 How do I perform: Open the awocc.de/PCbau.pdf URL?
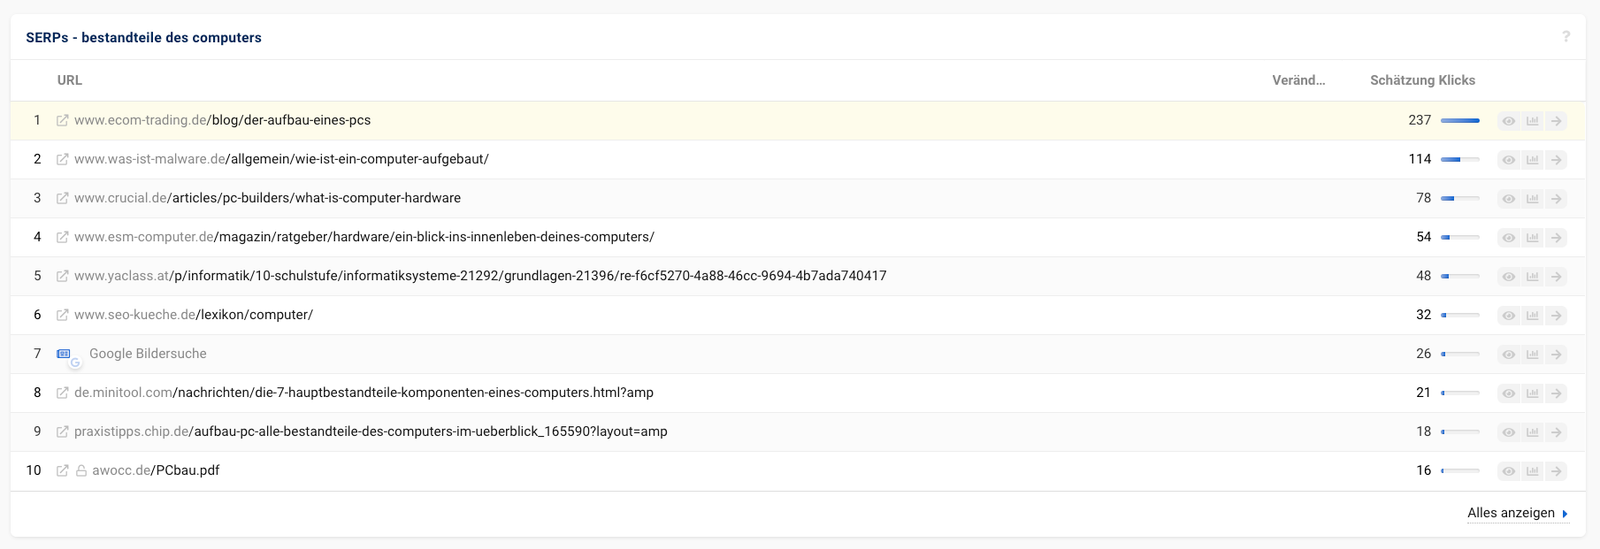(156, 471)
